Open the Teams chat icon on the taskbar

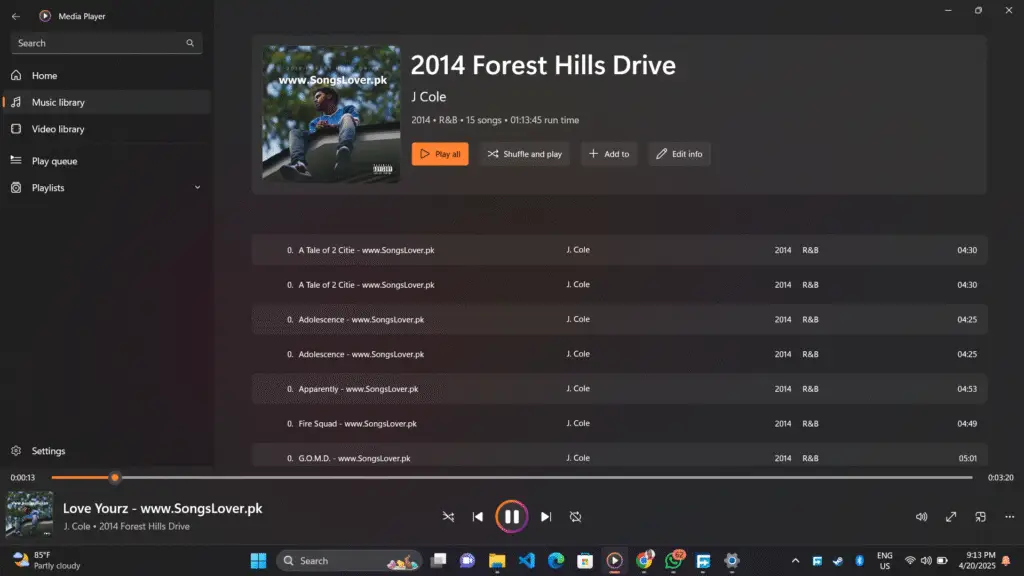point(468,560)
